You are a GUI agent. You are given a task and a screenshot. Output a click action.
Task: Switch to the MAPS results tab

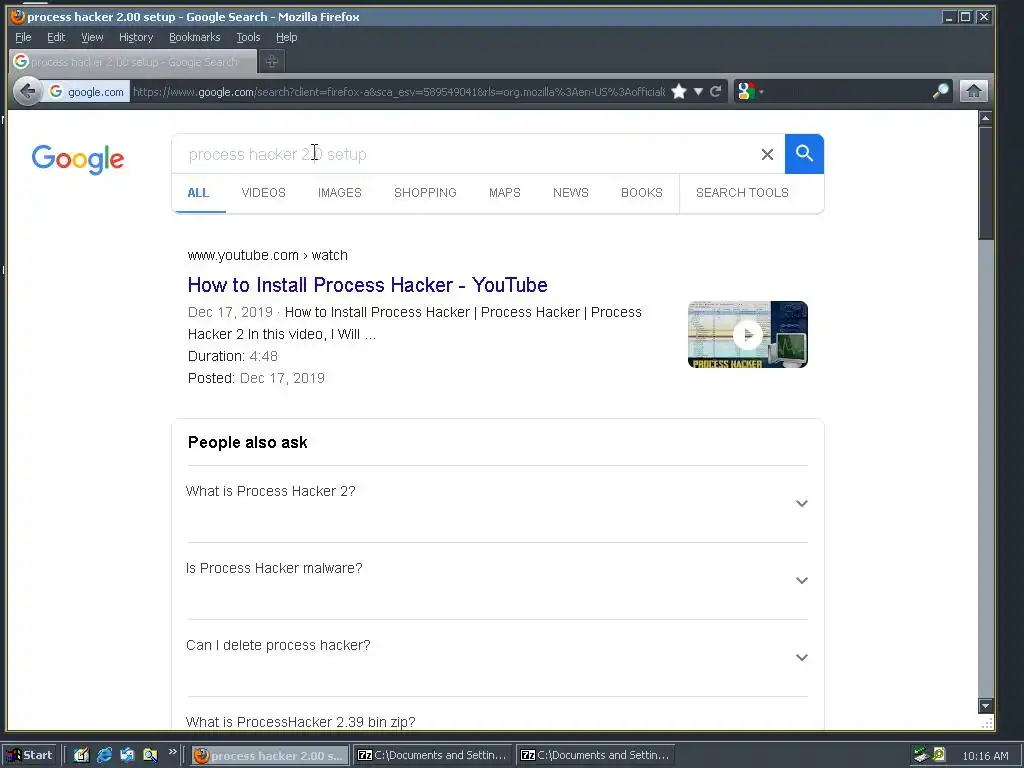[505, 193]
